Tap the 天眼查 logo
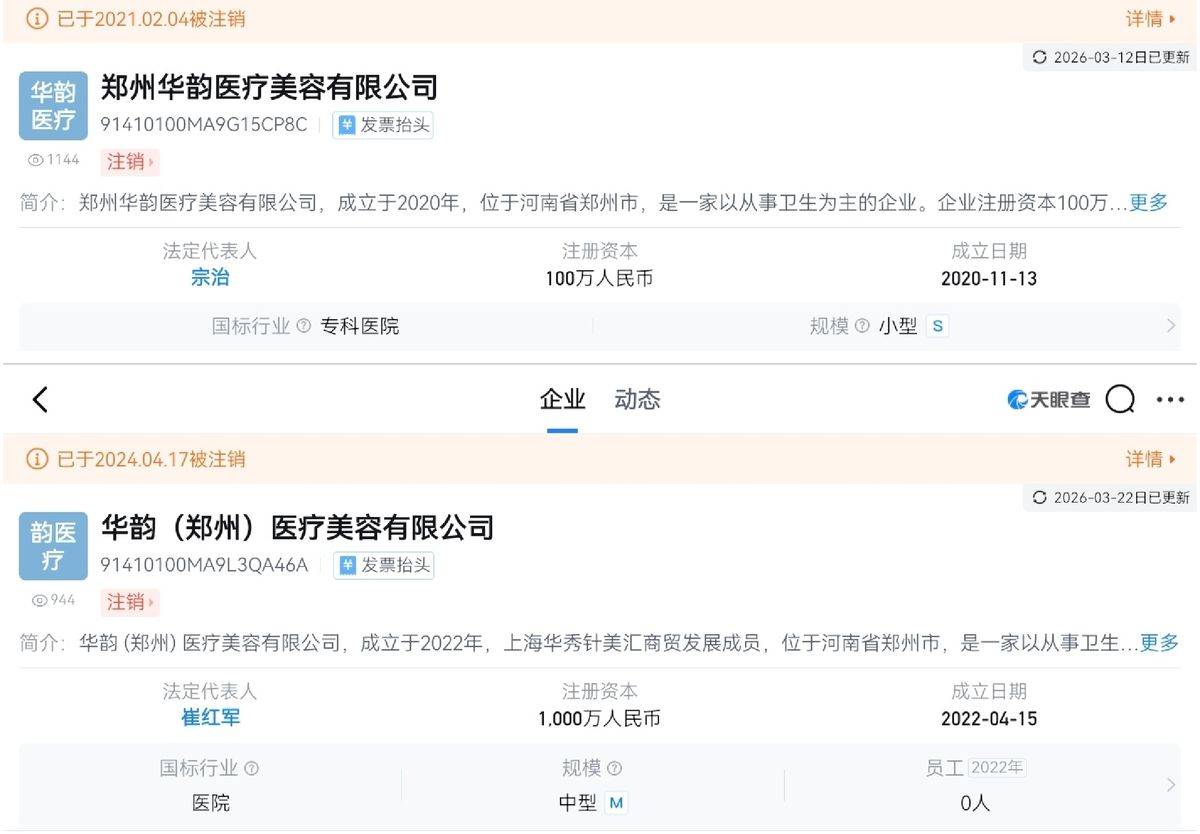The width and height of the screenshot is (1200, 834). tap(1048, 400)
